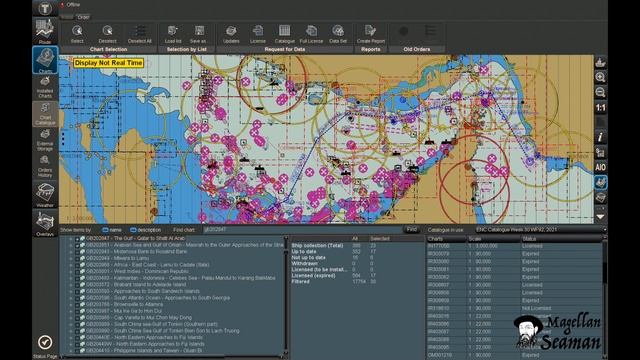Click the info (i) map tool

[600, 138]
